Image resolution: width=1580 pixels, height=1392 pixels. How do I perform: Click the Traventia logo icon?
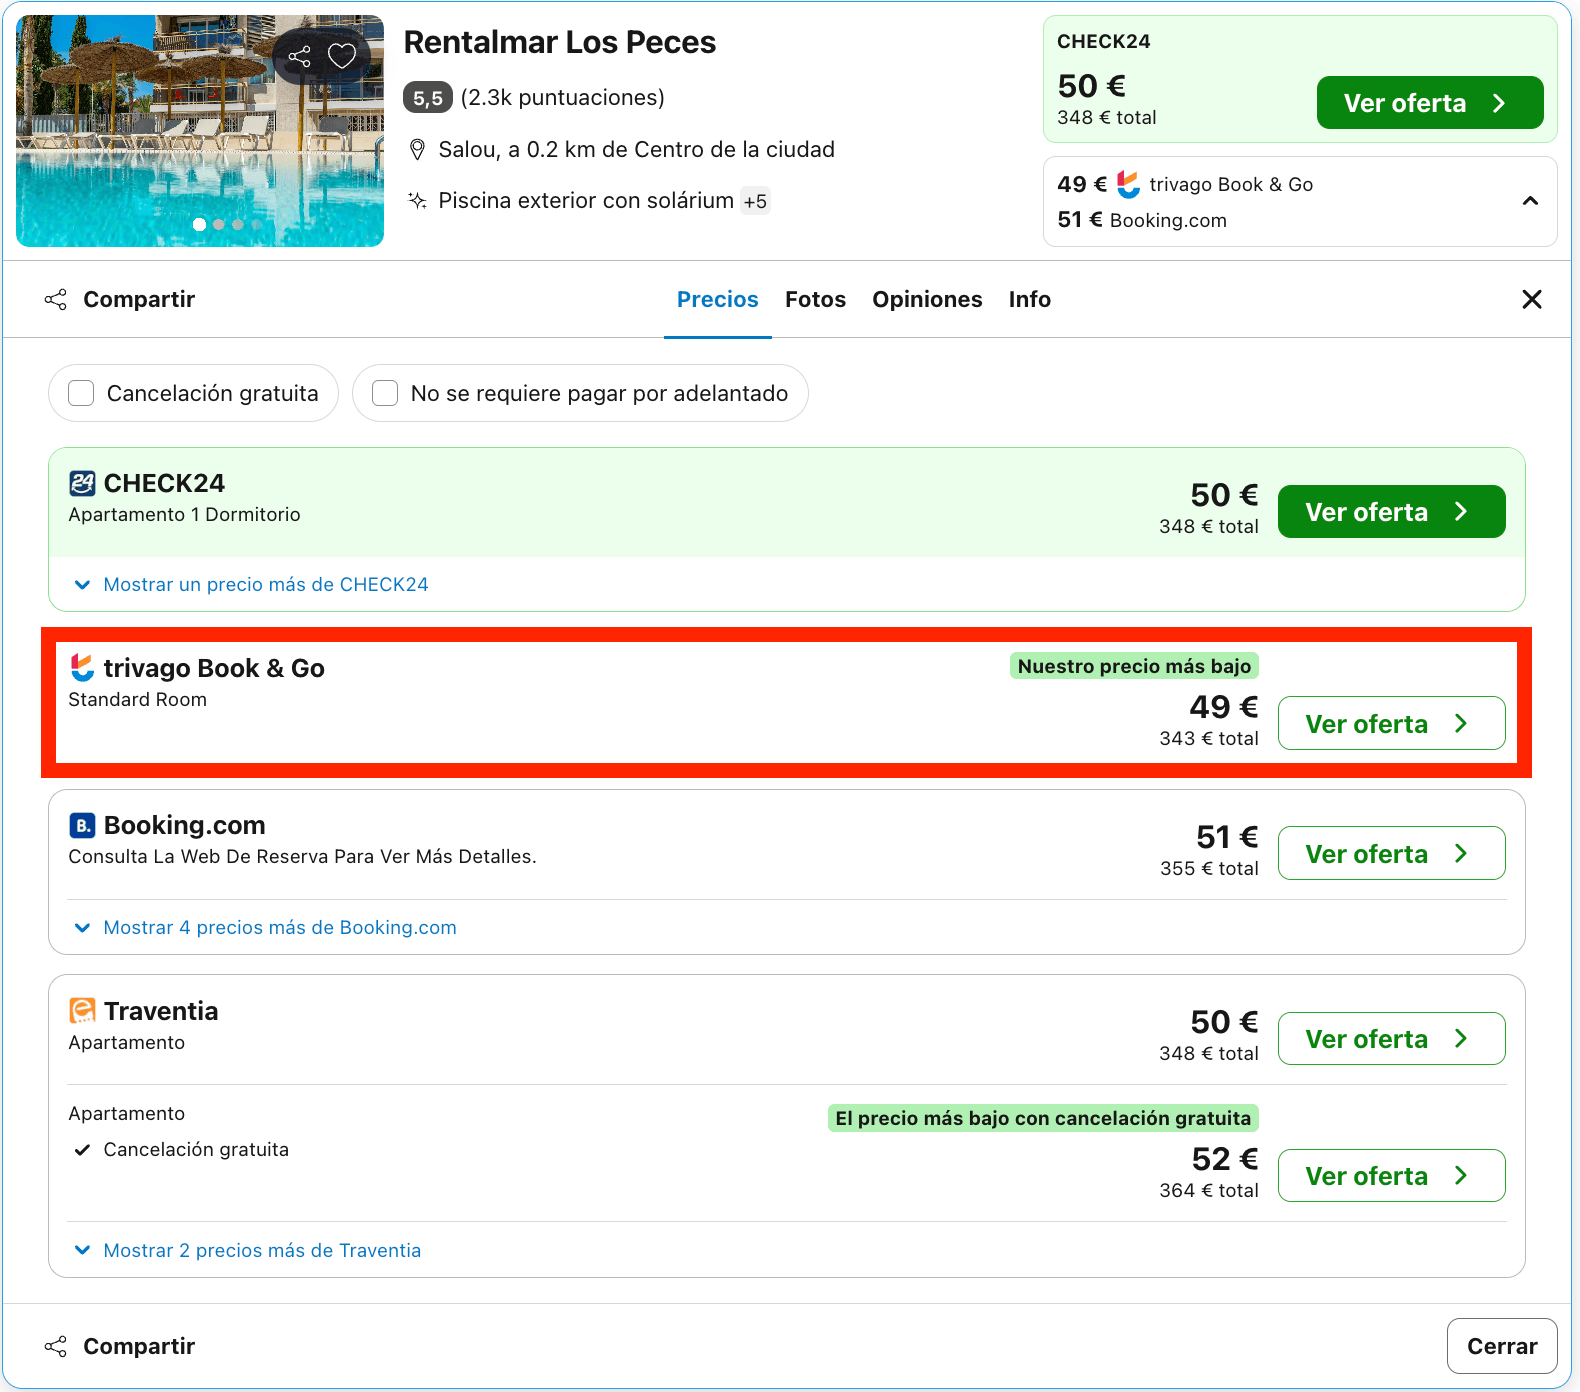pos(82,1011)
